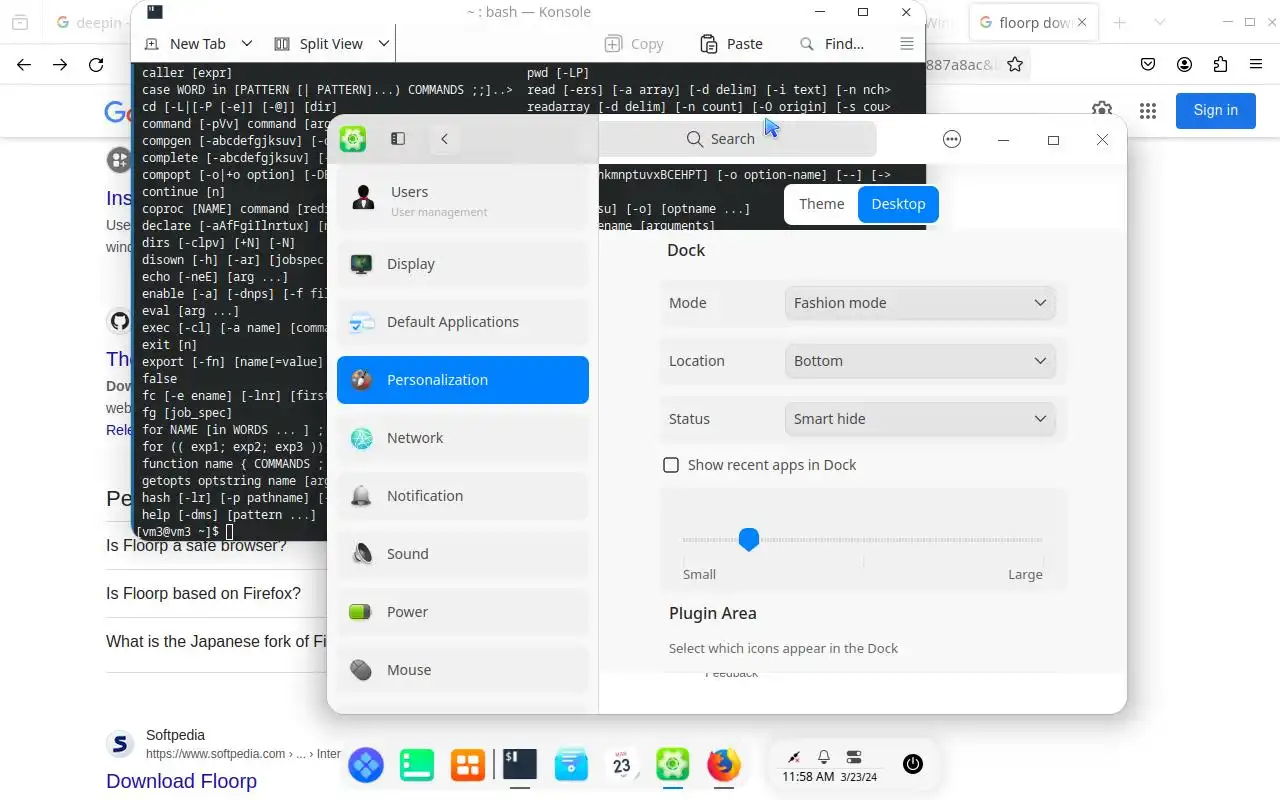Open Firefox hamburger application menu
The image size is (1280, 800).
click(1256, 65)
